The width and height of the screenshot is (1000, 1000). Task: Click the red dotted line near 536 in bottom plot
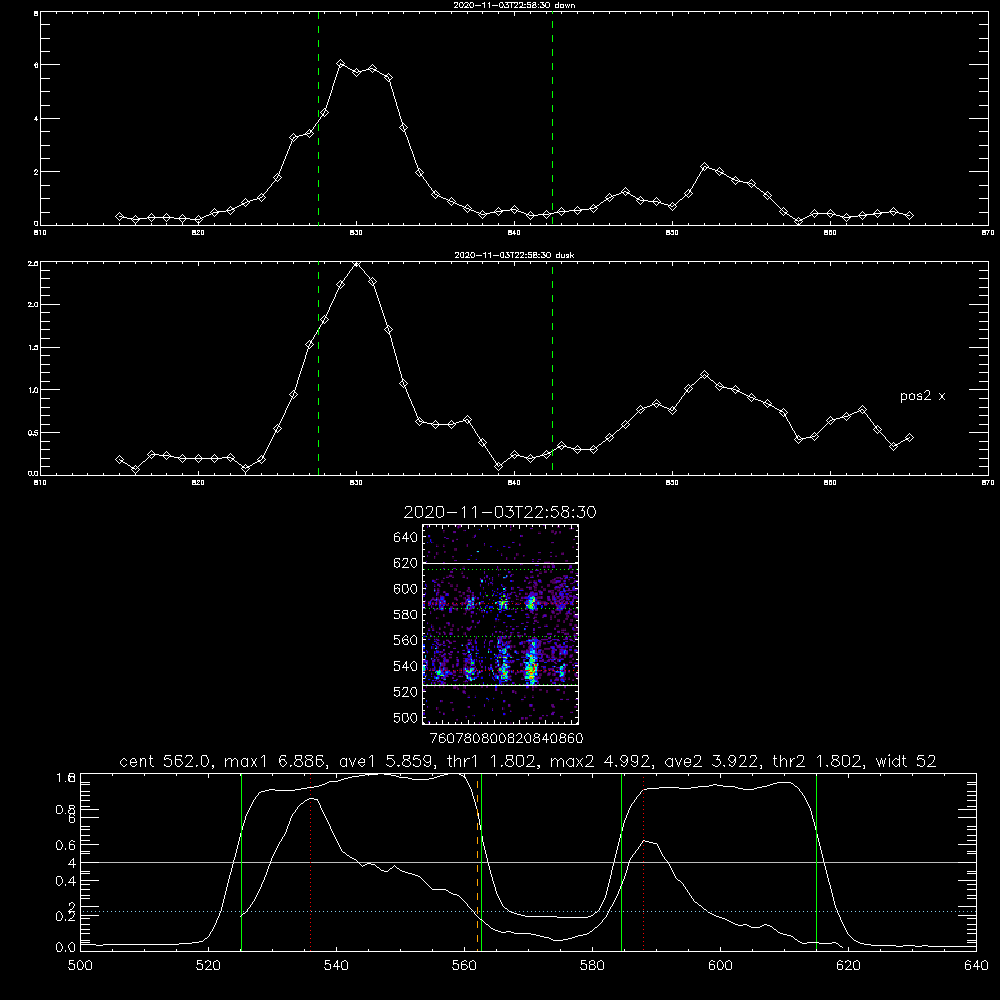point(311,861)
